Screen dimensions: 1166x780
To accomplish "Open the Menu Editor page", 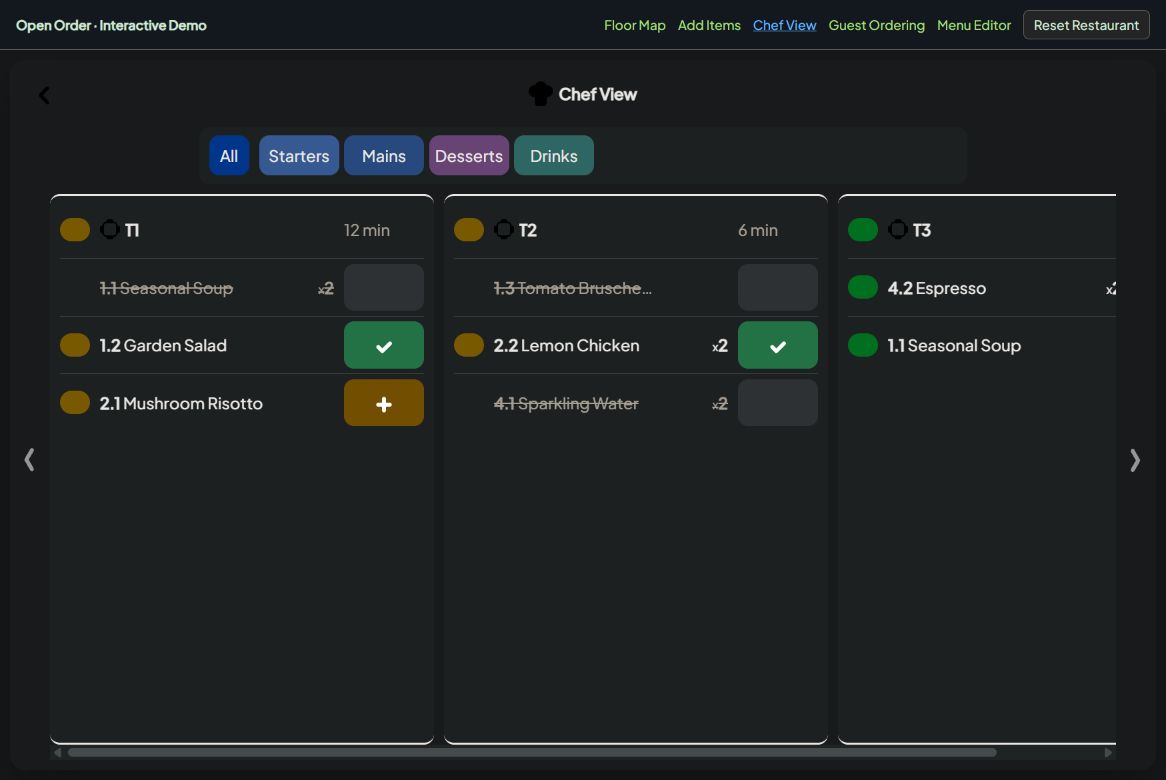I will coord(974,25).
